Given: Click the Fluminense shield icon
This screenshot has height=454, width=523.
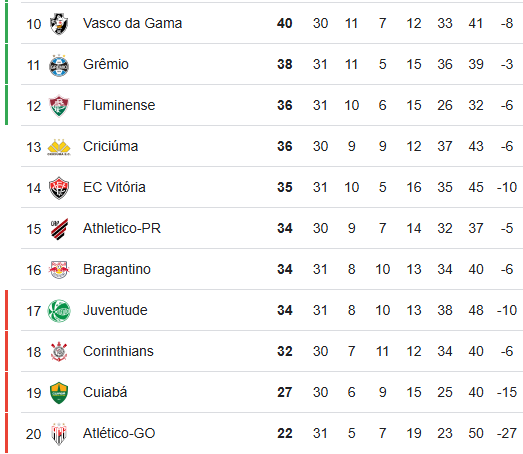Looking at the screenshot, I should click(x=59, y=106).
